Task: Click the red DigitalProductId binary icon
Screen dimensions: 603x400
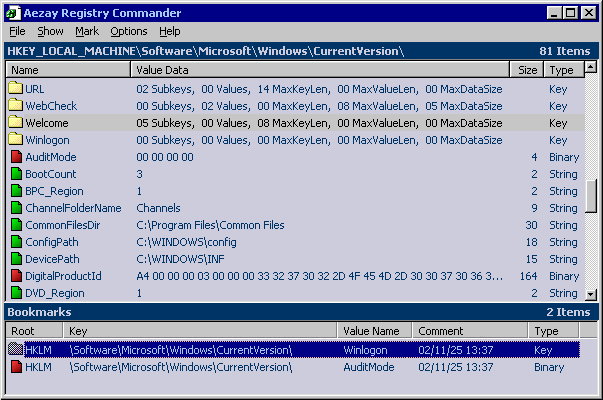Action: [x=16, y=275]
